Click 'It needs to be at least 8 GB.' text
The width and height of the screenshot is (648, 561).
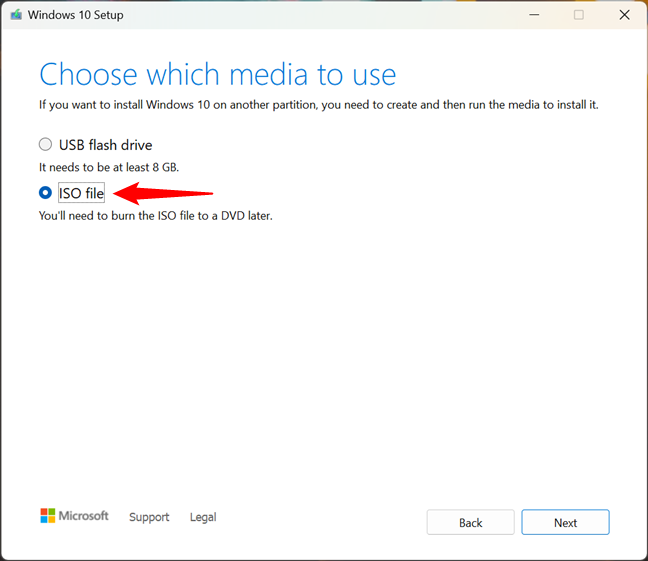click(x=109, y=167)
